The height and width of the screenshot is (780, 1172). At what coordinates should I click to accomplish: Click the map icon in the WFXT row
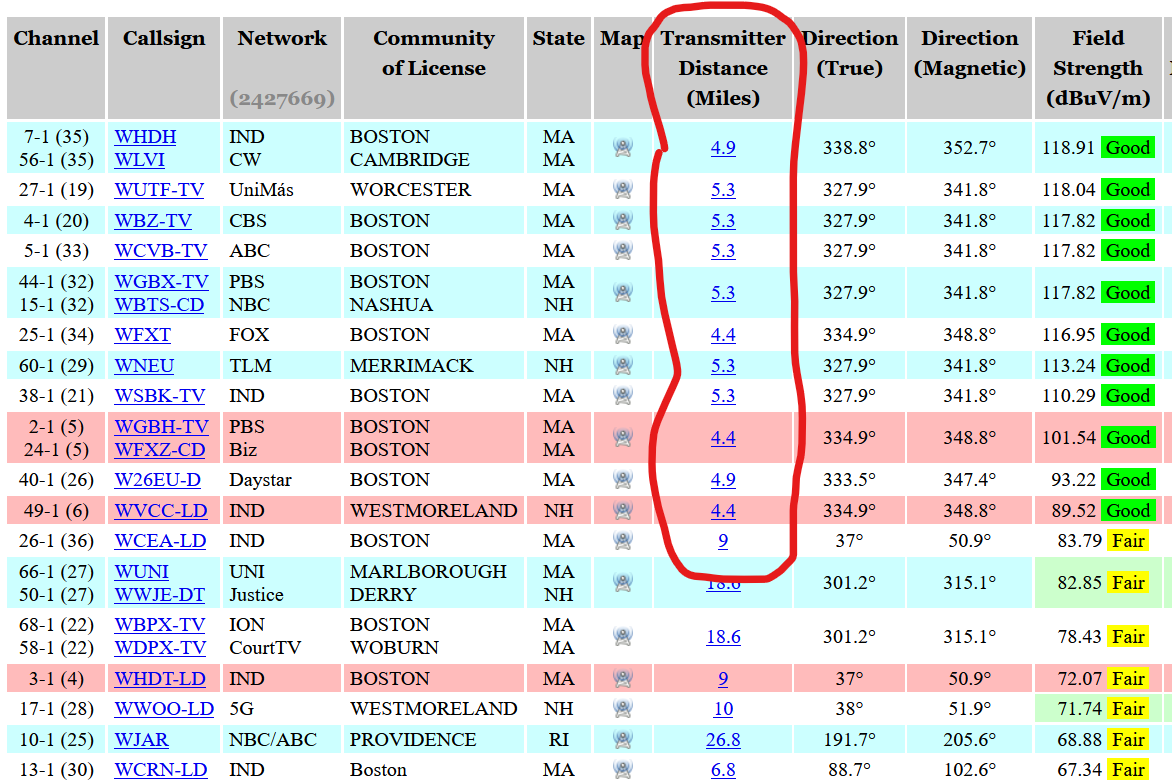click(x=623, y=335)
